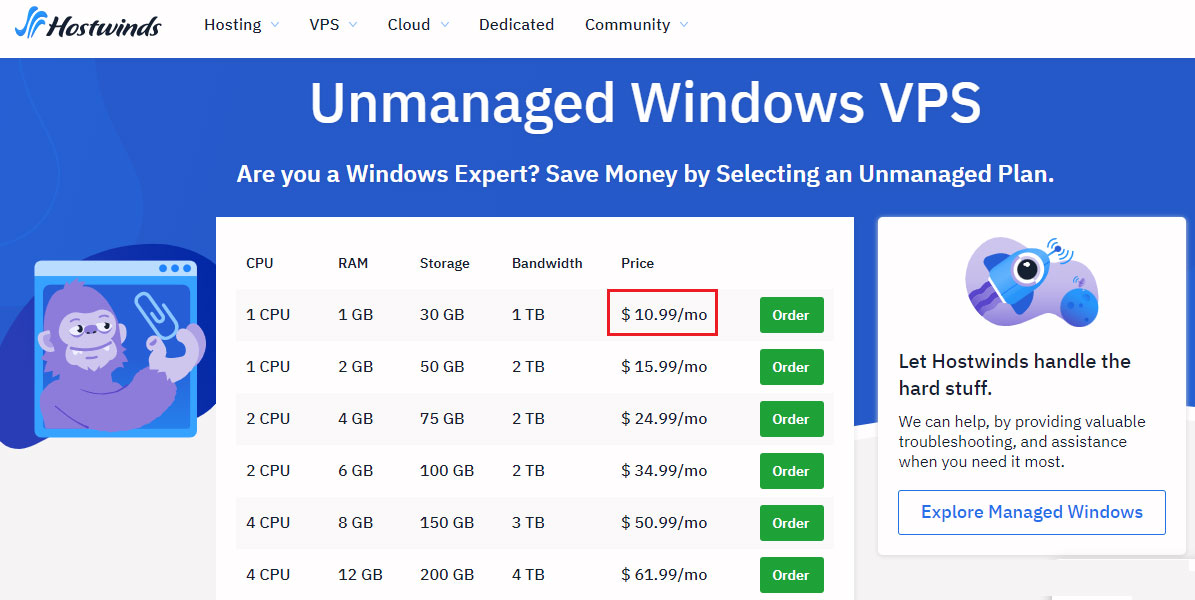Expand the Community menu chevron
This screenshot has width=1195, height=600.
click(x=684, y=25)
